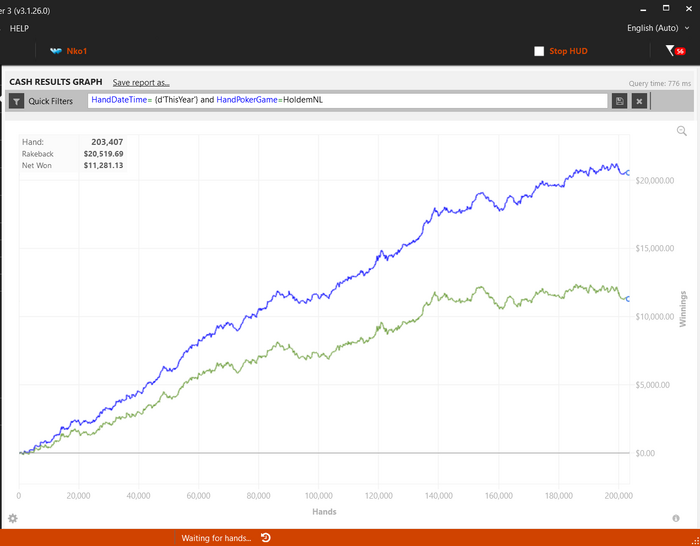
Task: Click the 100,000 hands axis label
Action: (x=318, y=496)
